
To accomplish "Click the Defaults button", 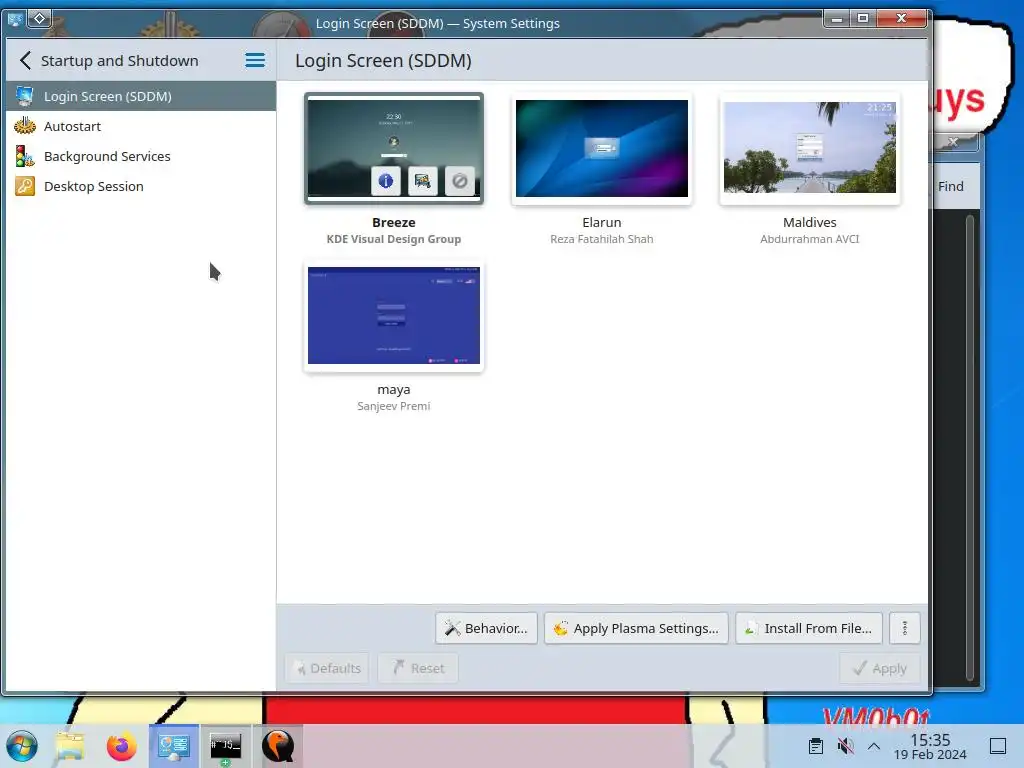I will tap(327, 668).
